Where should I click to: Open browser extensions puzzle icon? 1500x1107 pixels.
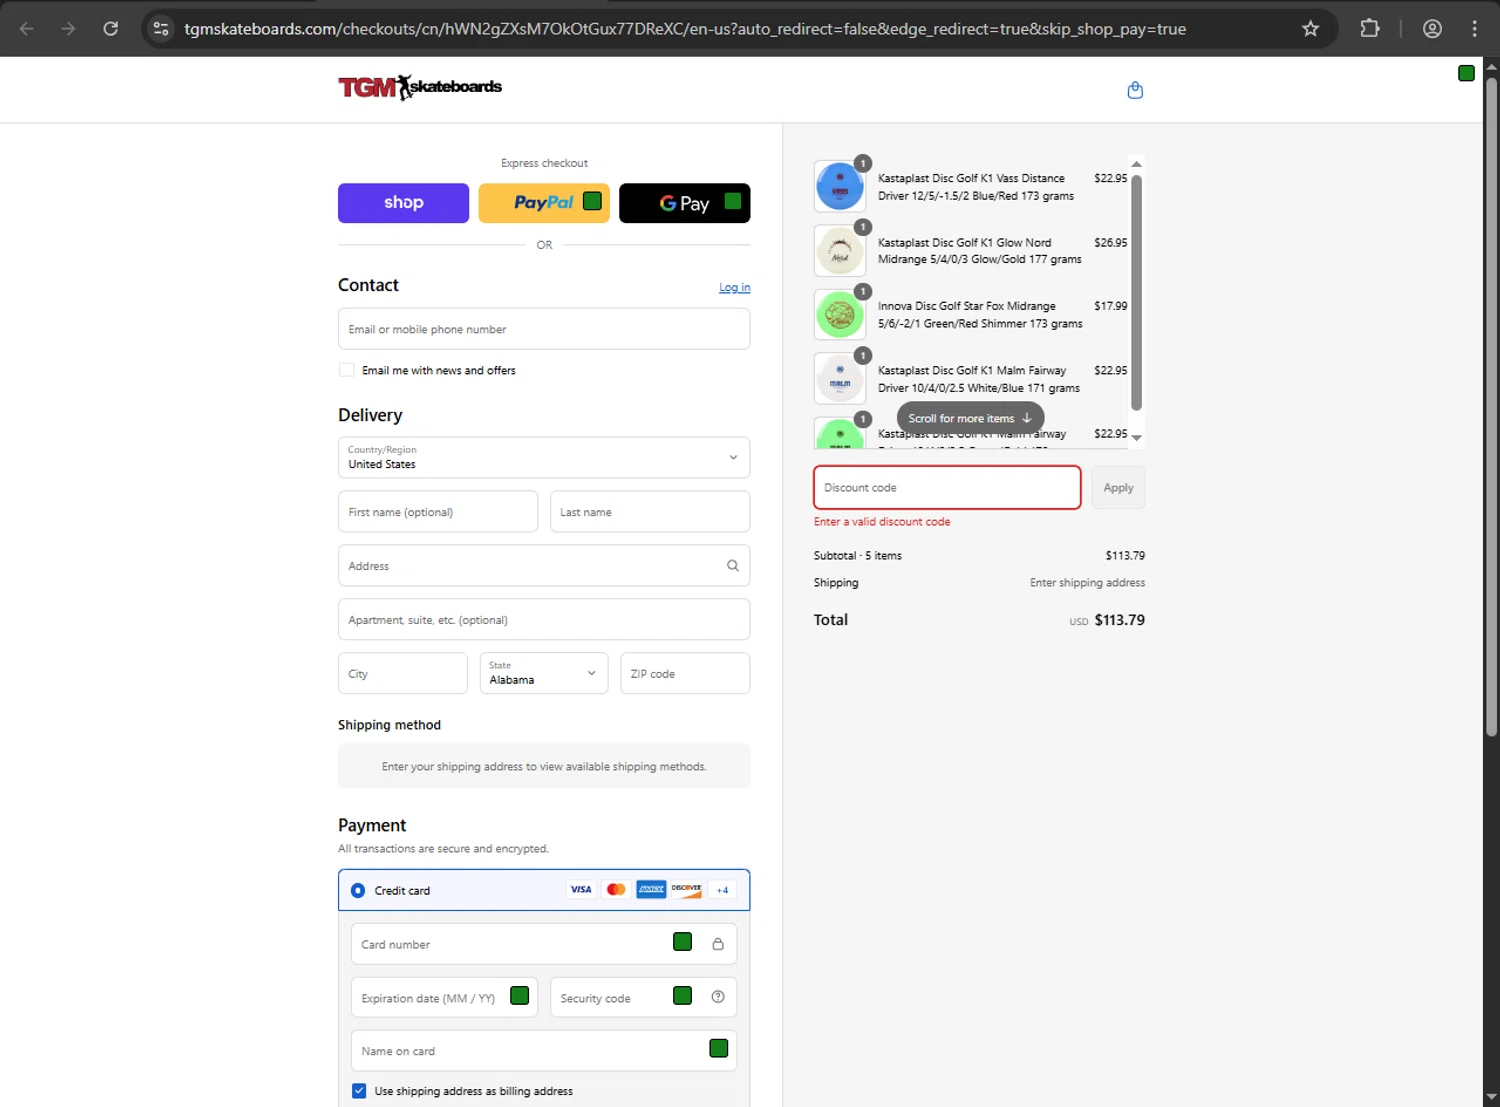[x=1370, y=29]
